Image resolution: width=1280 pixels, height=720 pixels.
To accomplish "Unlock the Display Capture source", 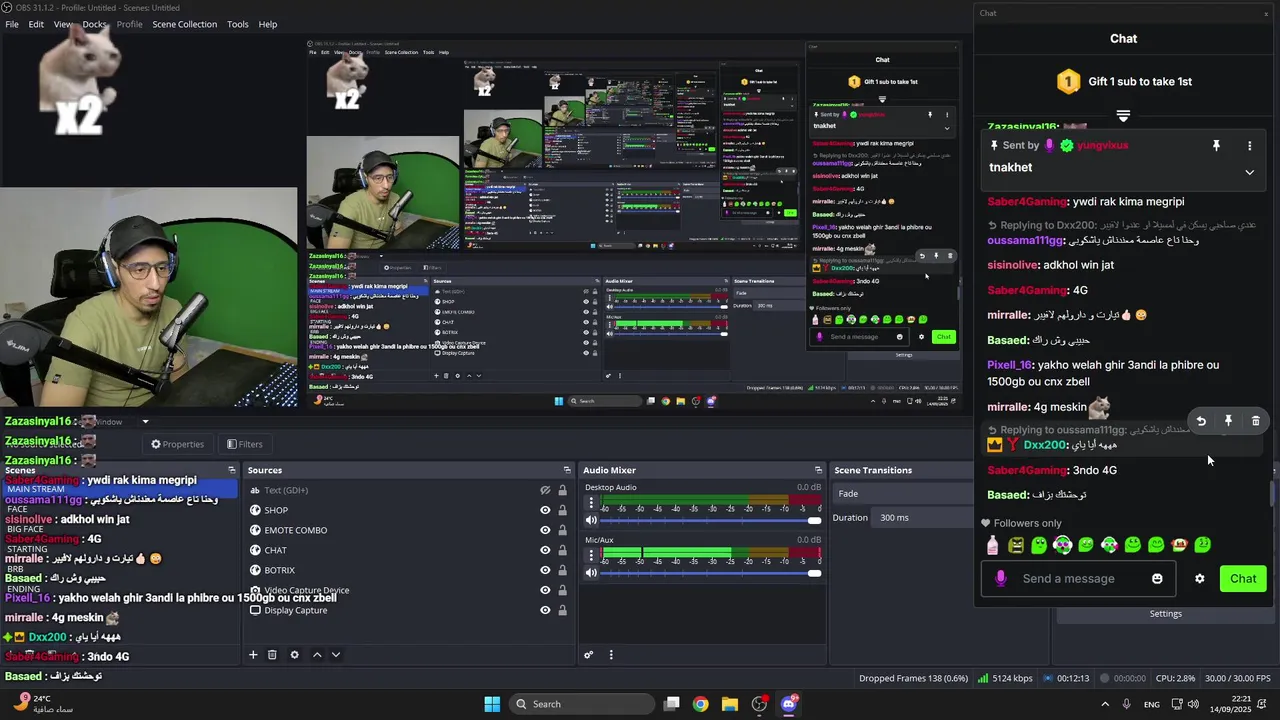I will 562,610.
